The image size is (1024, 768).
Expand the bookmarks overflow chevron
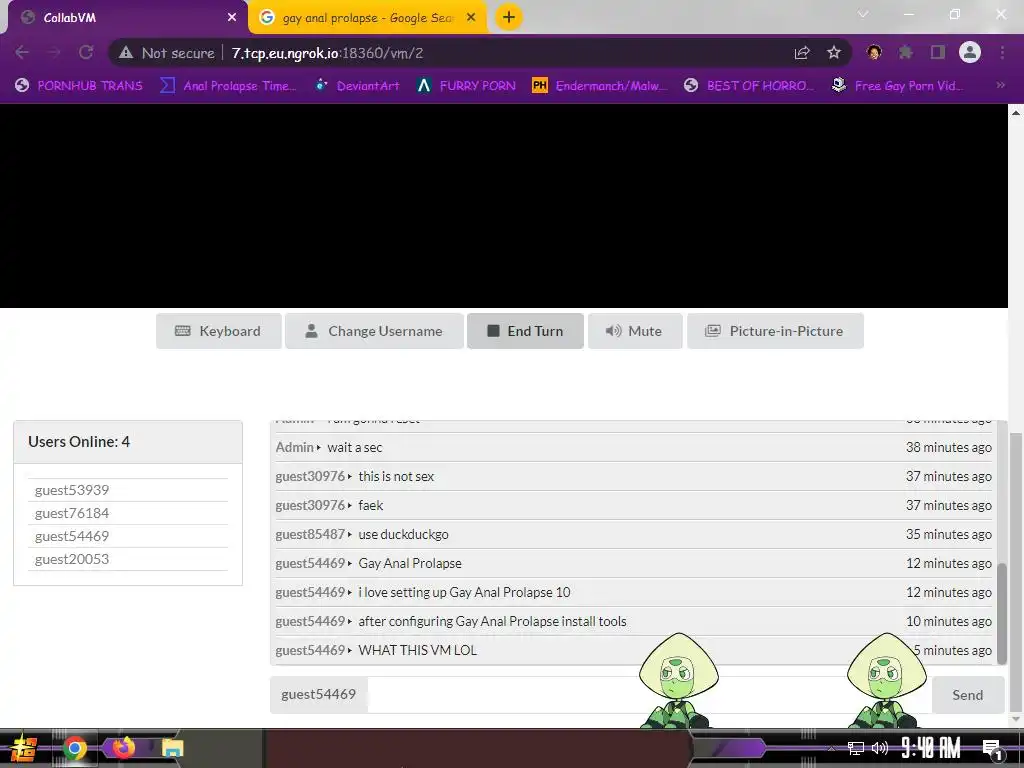(x=1000, y=85)
